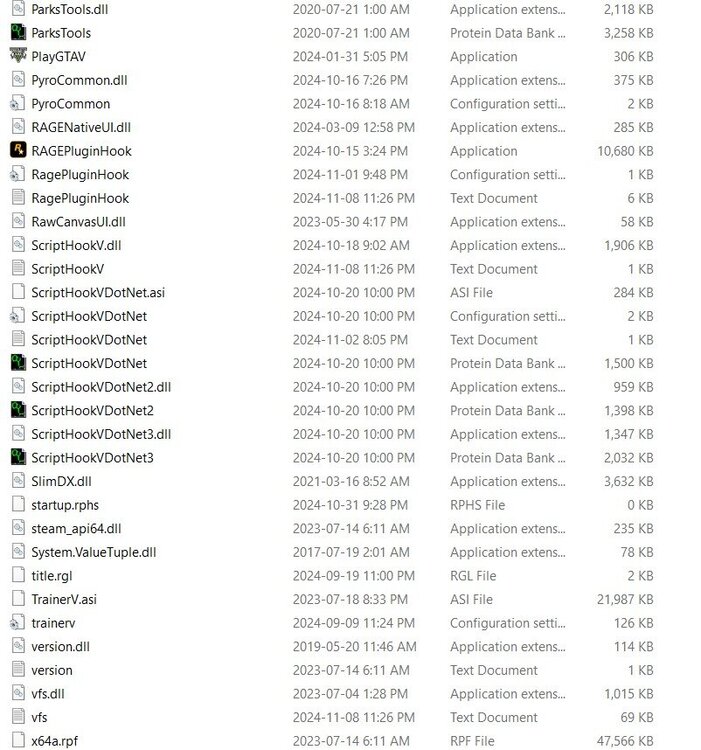The image size is (701, 750).
Task: Click the 10,680 KB size value
Action: tap(625, 151)
